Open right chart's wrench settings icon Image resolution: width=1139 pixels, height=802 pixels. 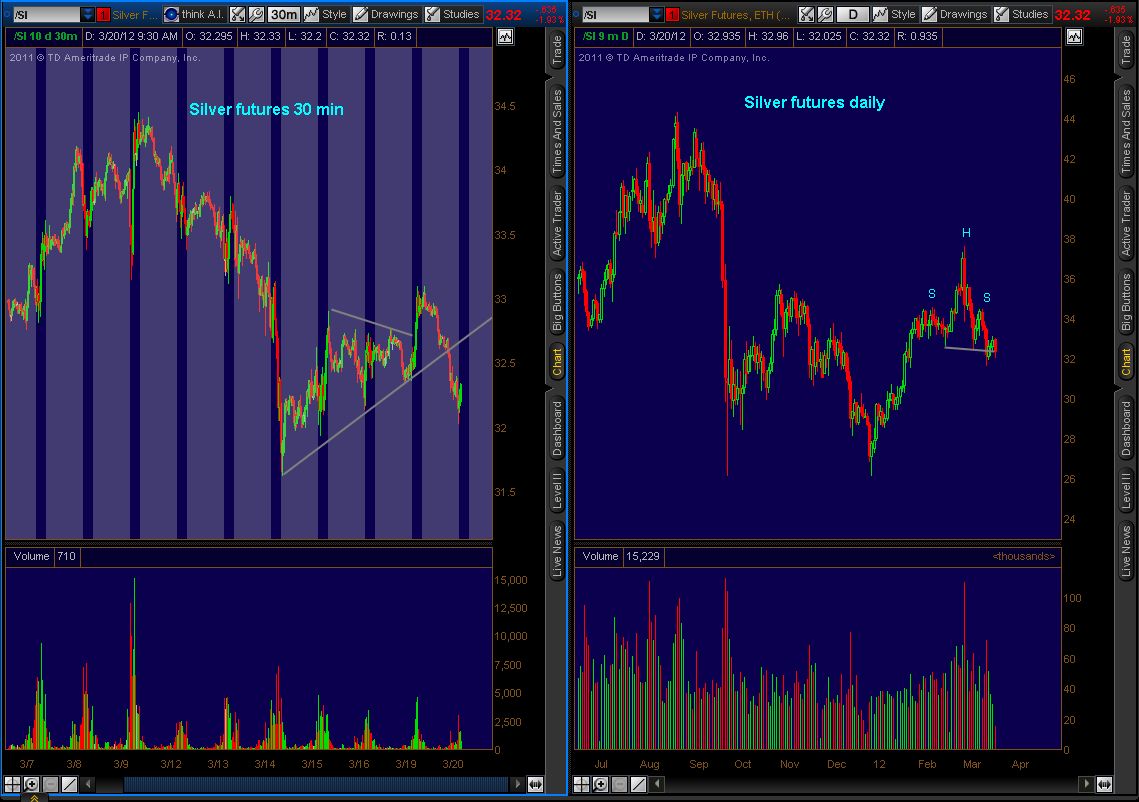824,14
